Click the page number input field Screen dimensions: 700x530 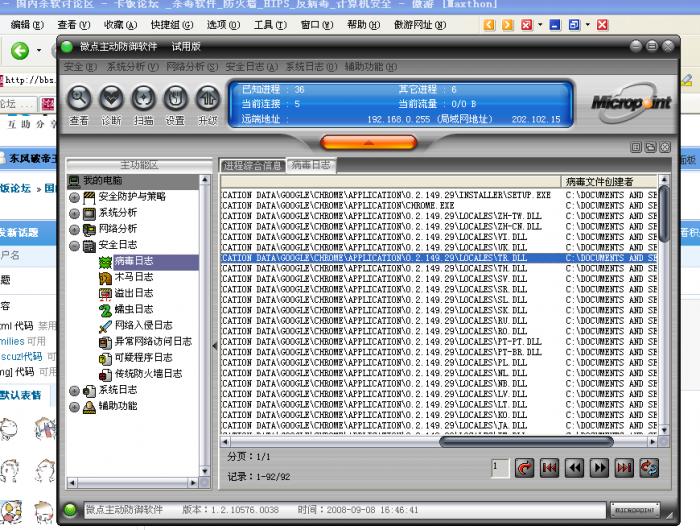(x=500, y=468)
